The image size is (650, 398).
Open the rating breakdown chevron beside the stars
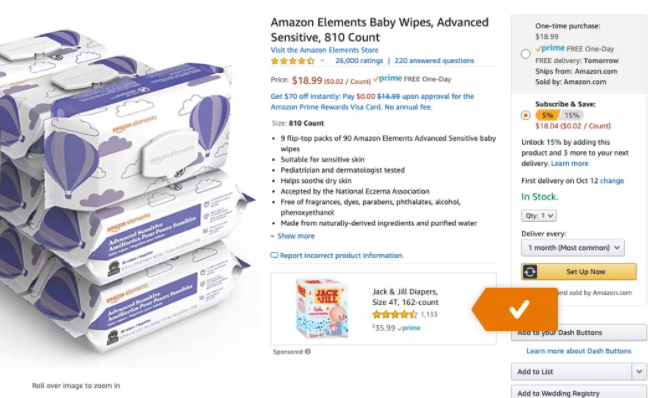pos(322,61)
